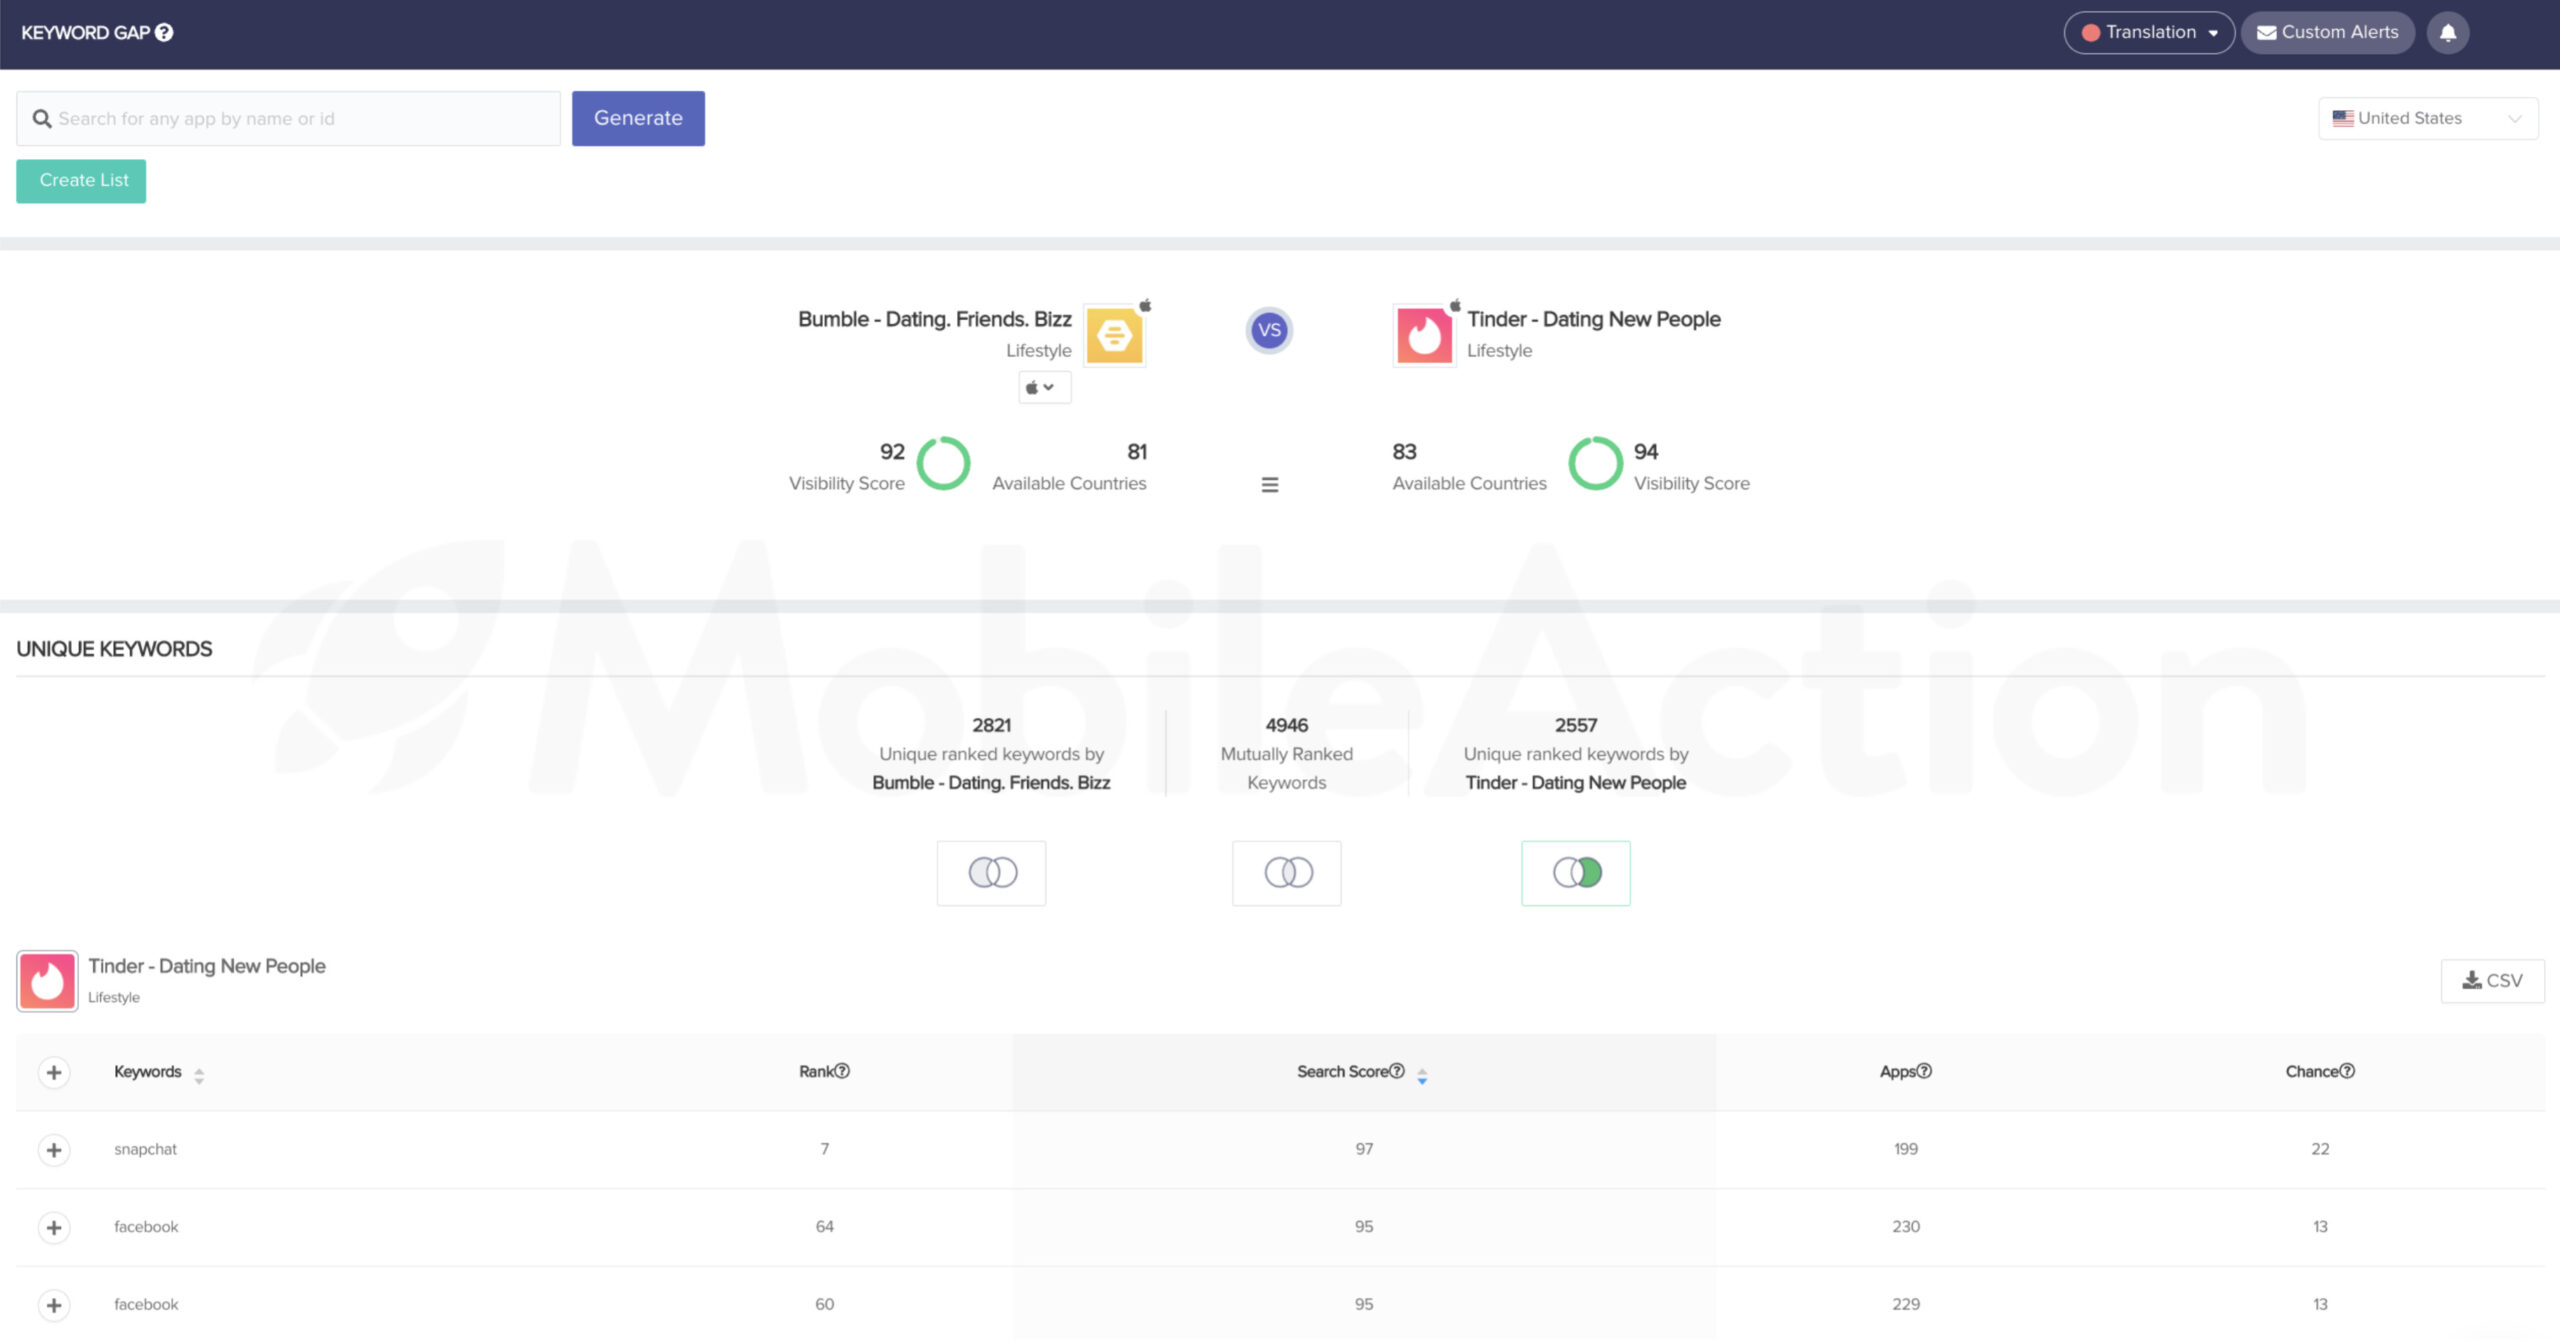2560x1340 pixels.
Task: Click the Tinder icon above keyword table
Action: point(47,981)
